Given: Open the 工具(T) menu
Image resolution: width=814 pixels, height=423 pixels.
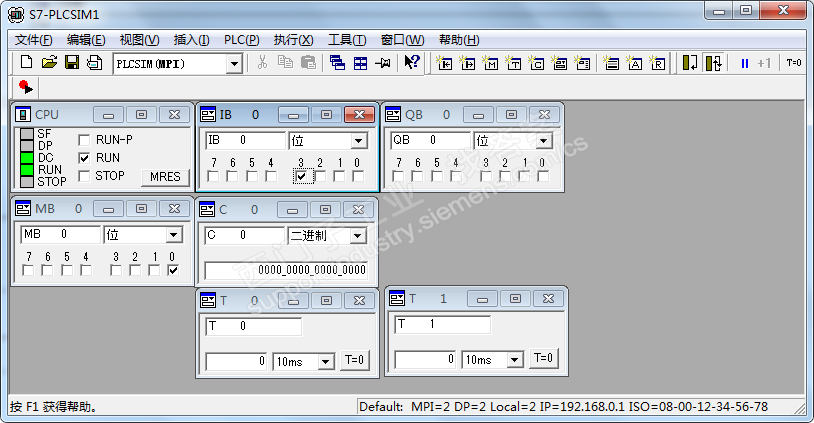Looking at the screenshot, I should coord(347,40).
